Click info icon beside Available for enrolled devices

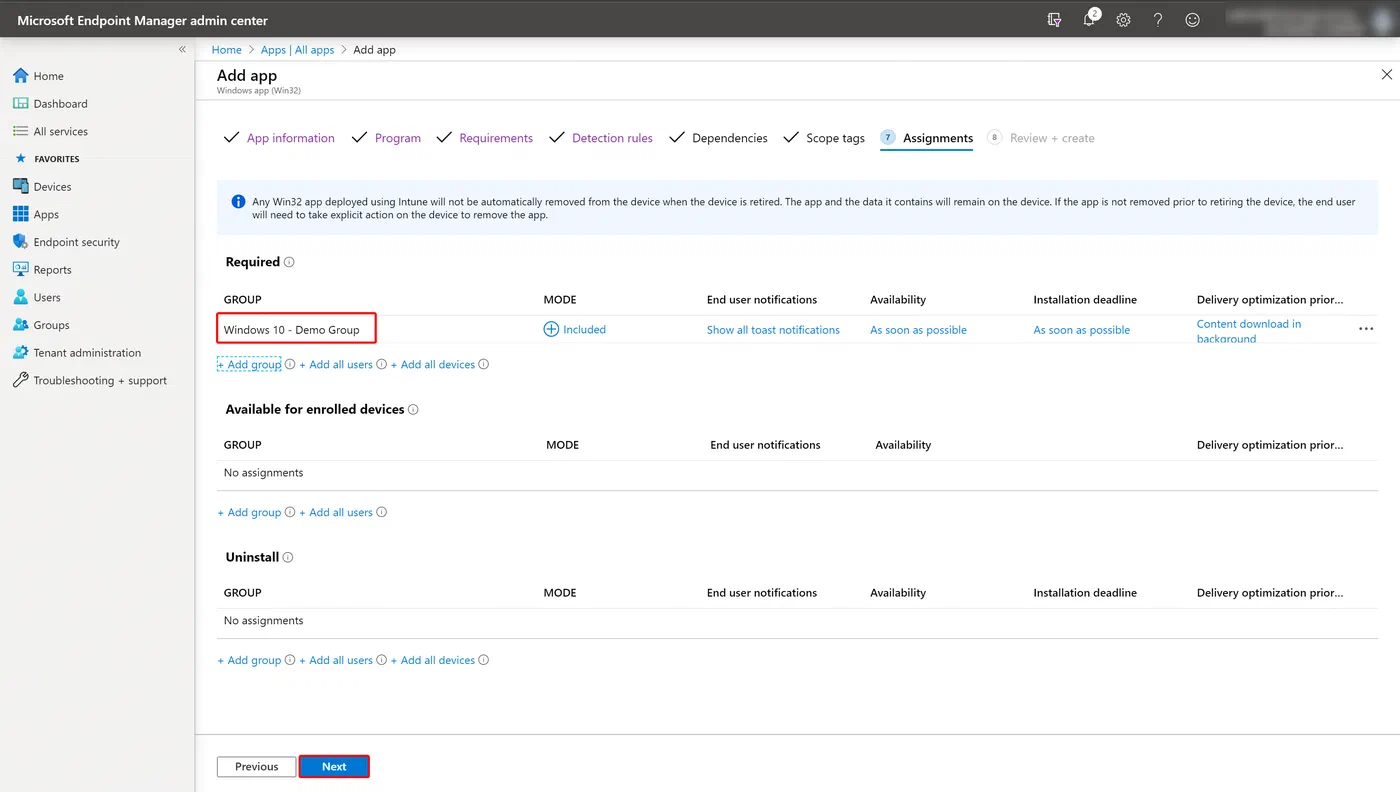[x=414, y=410]
